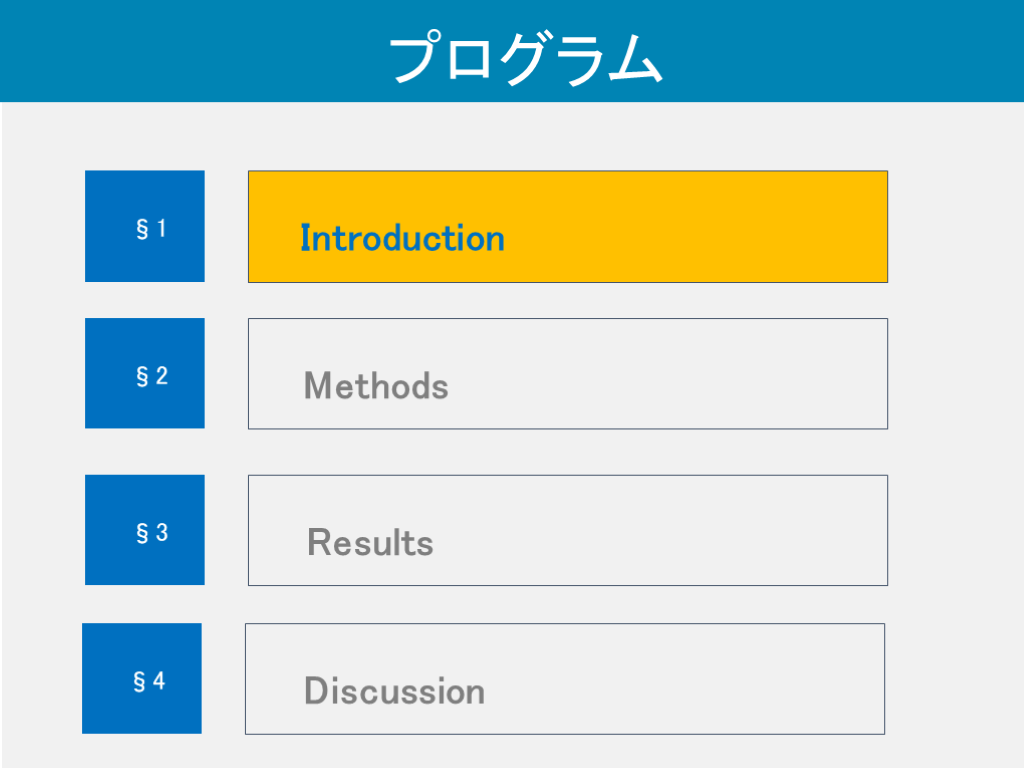Click the "§ 3" white label text
The height and width of the screenshot is (768, 1024).
pyautogui.click(x=151, y=533)
